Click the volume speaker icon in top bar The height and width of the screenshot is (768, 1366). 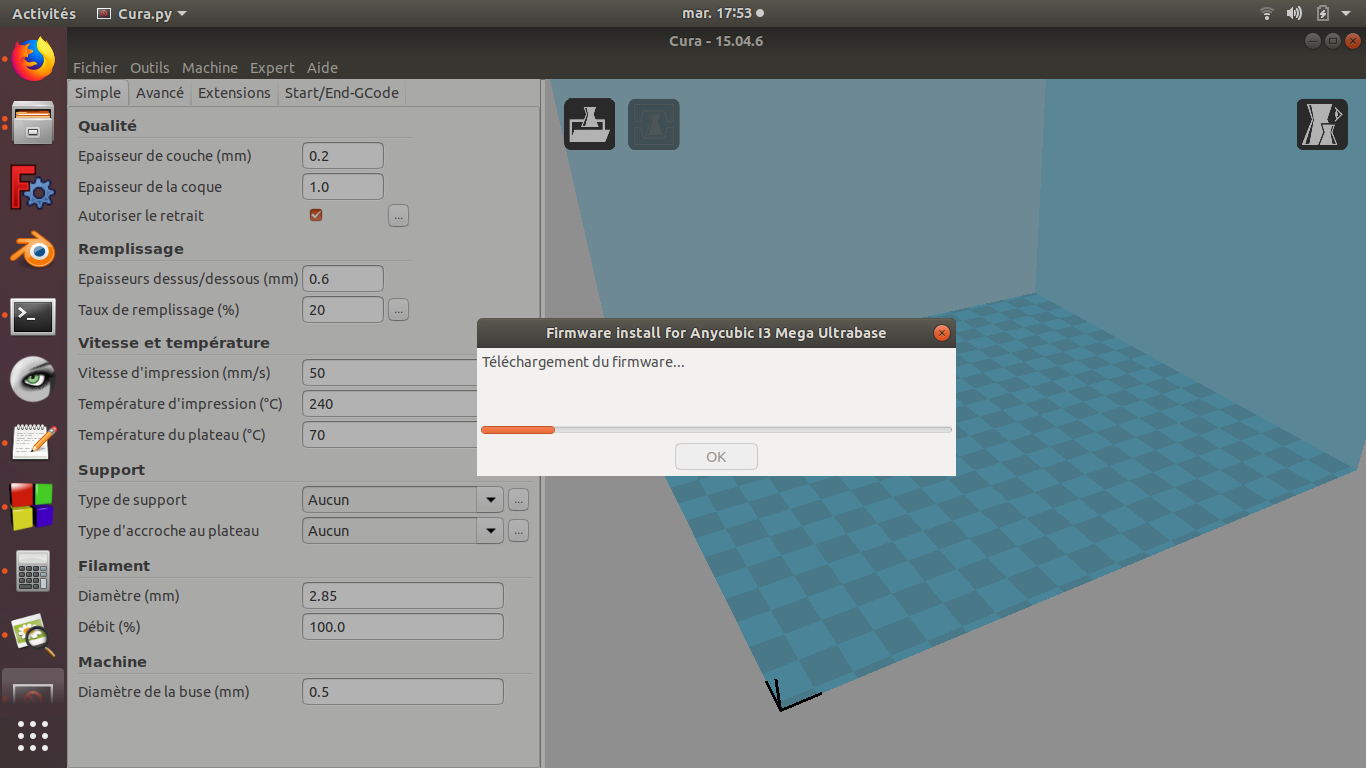[1294, 14]
